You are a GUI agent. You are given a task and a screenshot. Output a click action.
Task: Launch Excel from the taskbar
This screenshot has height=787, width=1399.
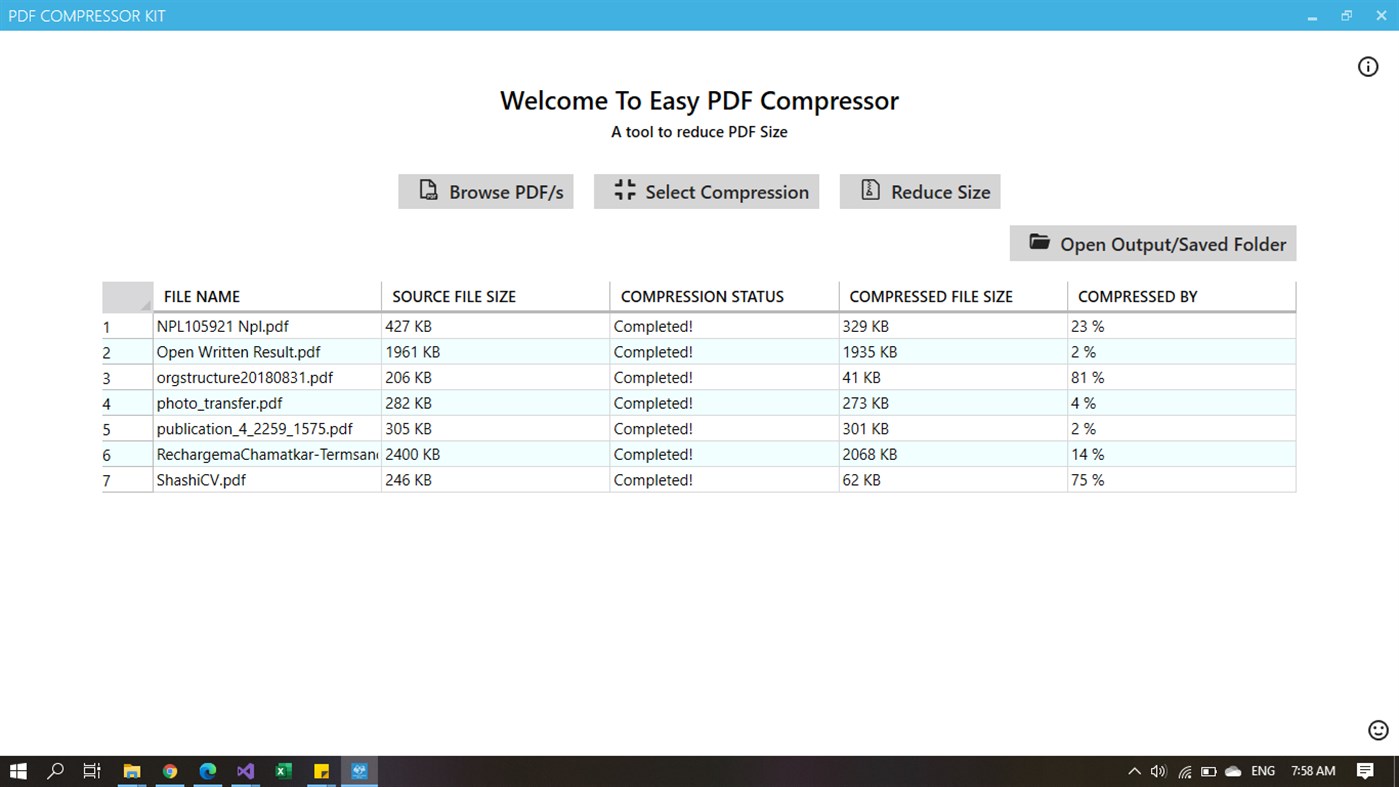(x=283, y=771)
